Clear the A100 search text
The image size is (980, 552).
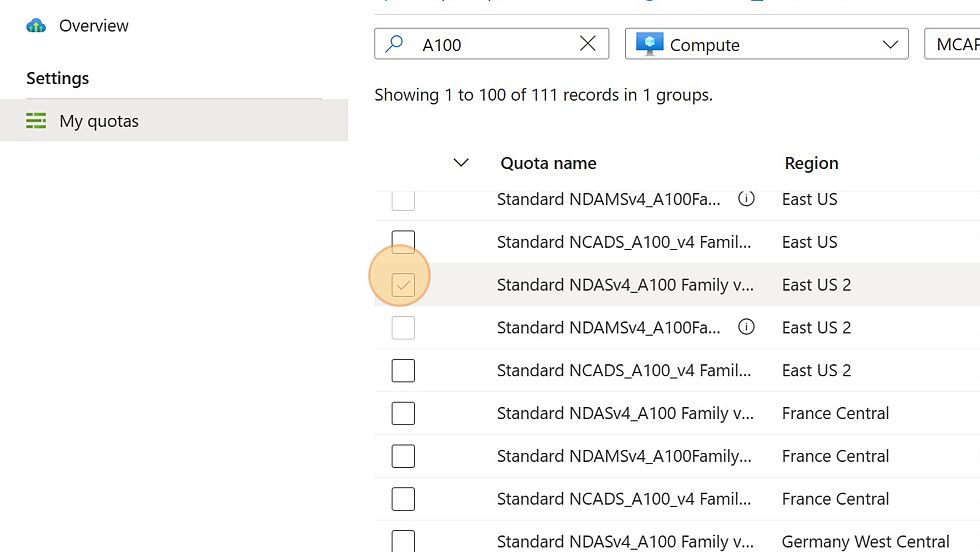(588, 44)
